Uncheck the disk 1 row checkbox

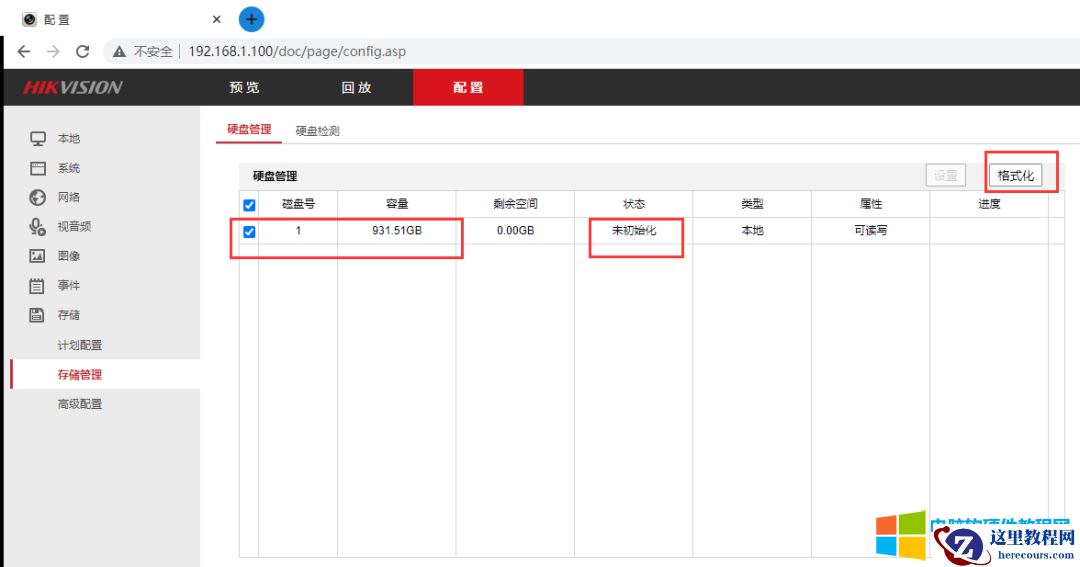(249, 231)
